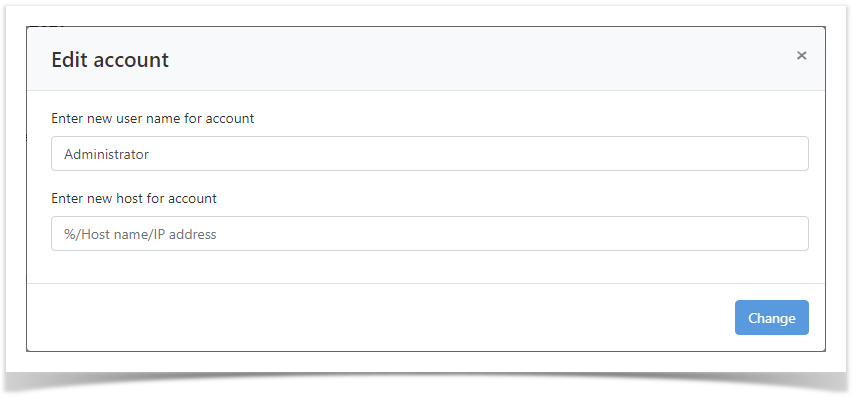Click the Change button
This screenshot has width=860, height=401.
[771, 318]
